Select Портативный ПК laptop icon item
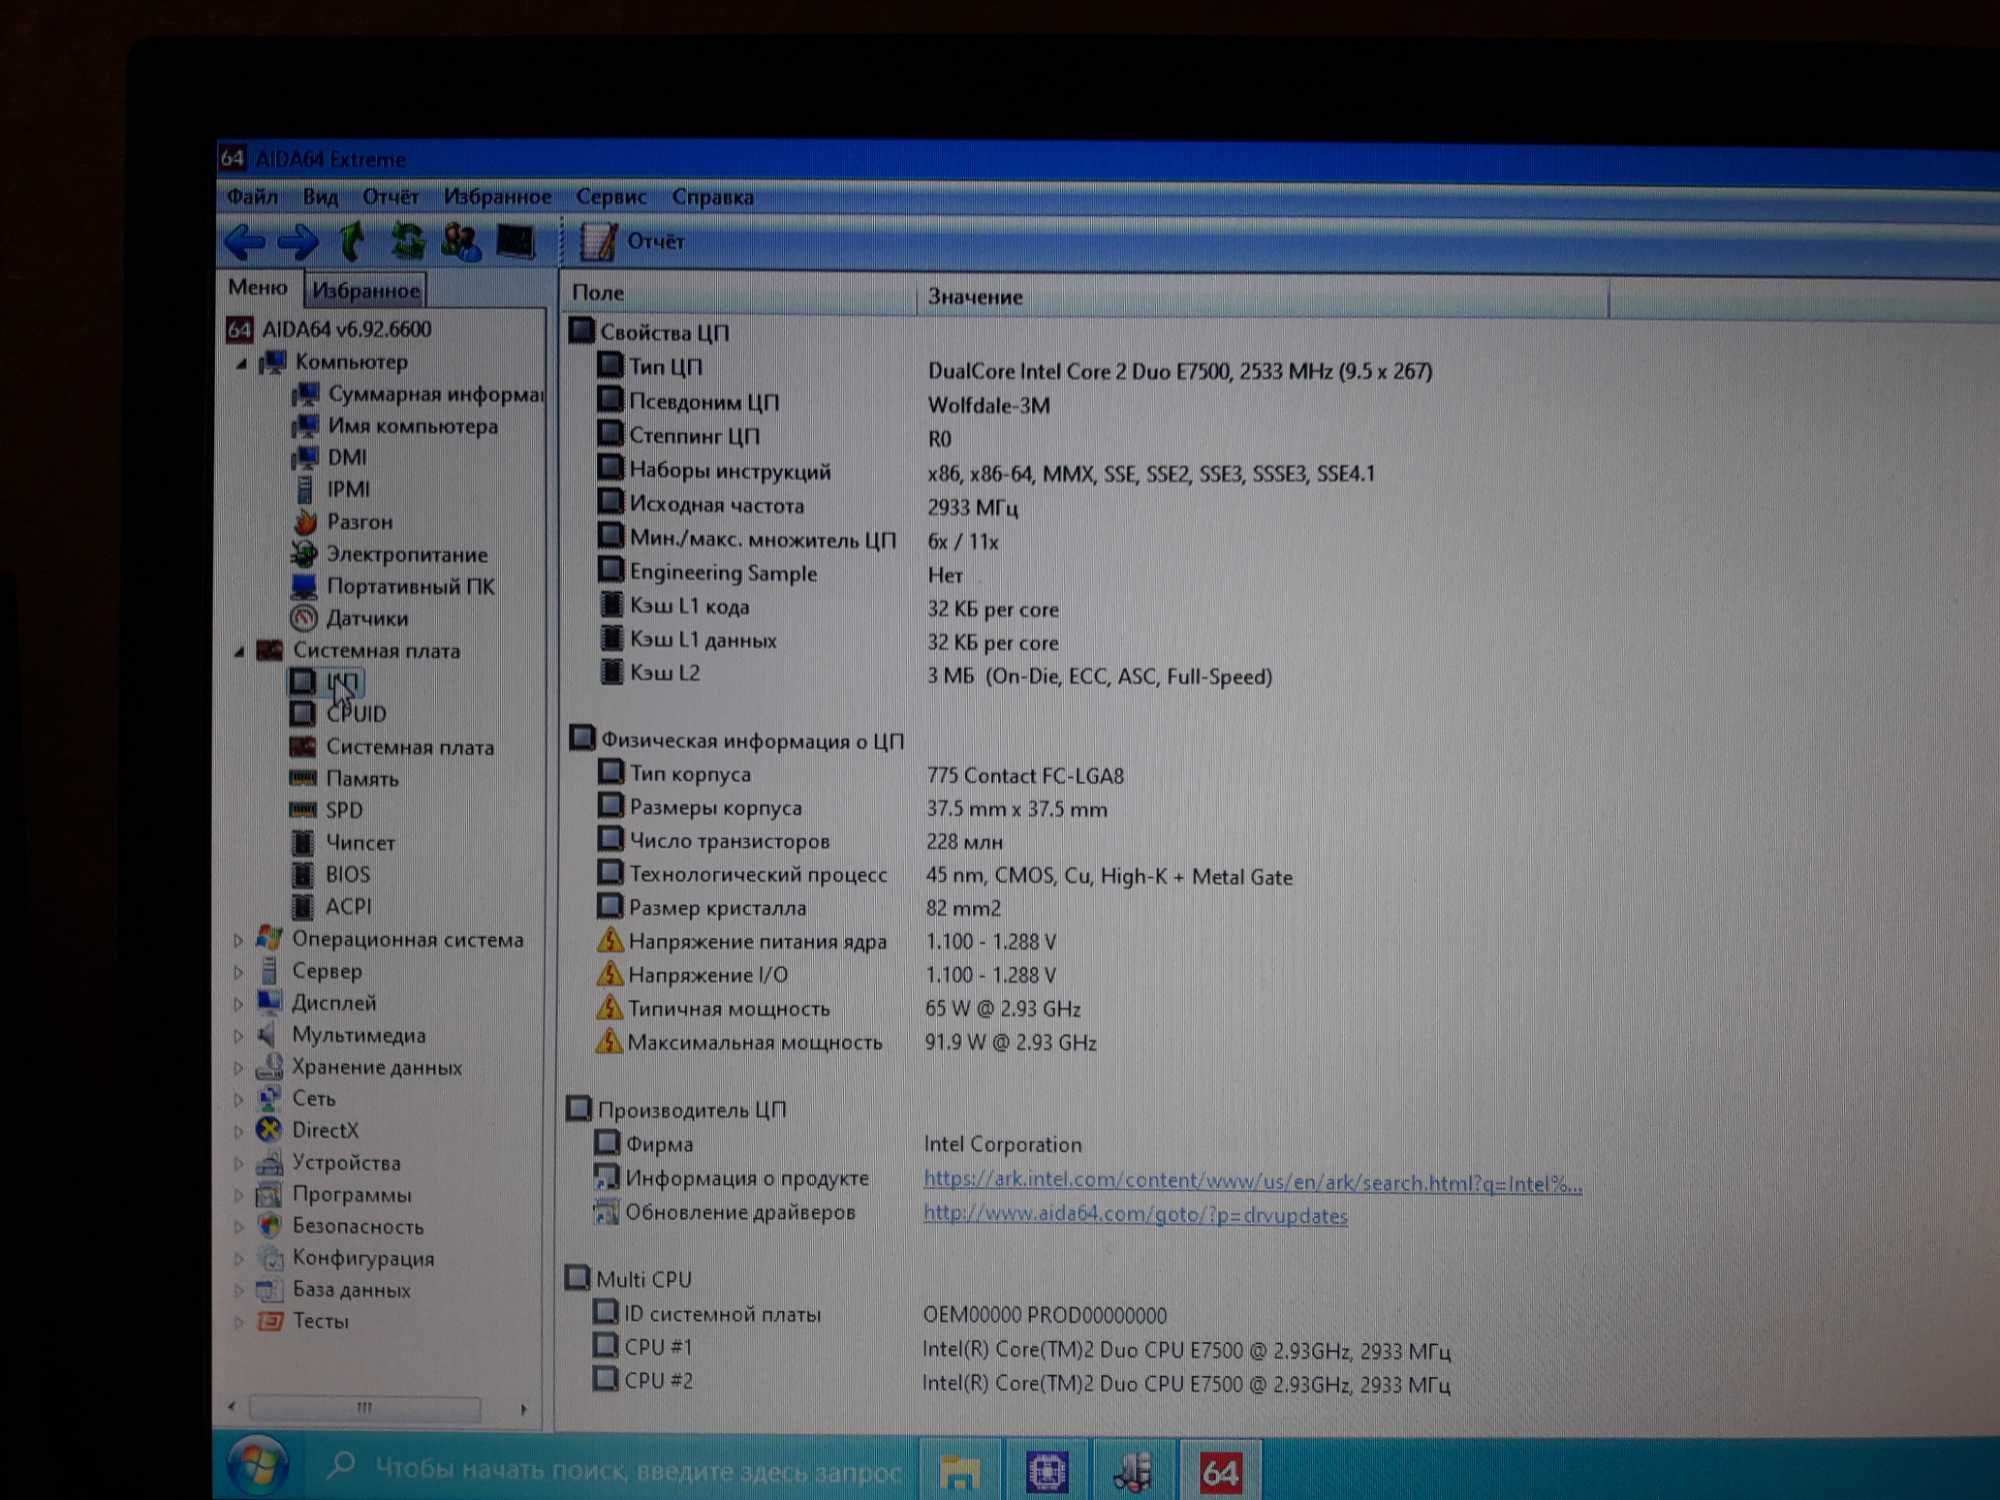2000x1500 pixels. point(393,586)
